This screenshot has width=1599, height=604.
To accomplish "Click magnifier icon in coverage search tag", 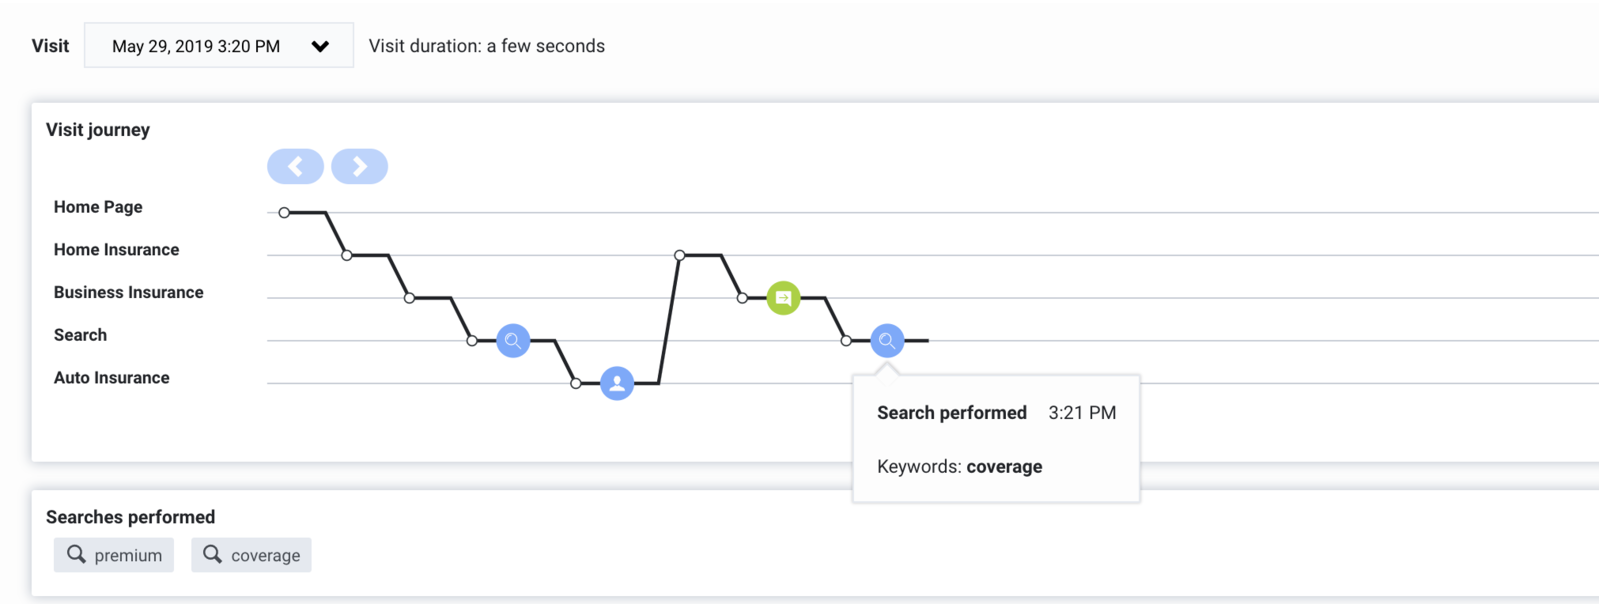I will [x=212, y=554].
